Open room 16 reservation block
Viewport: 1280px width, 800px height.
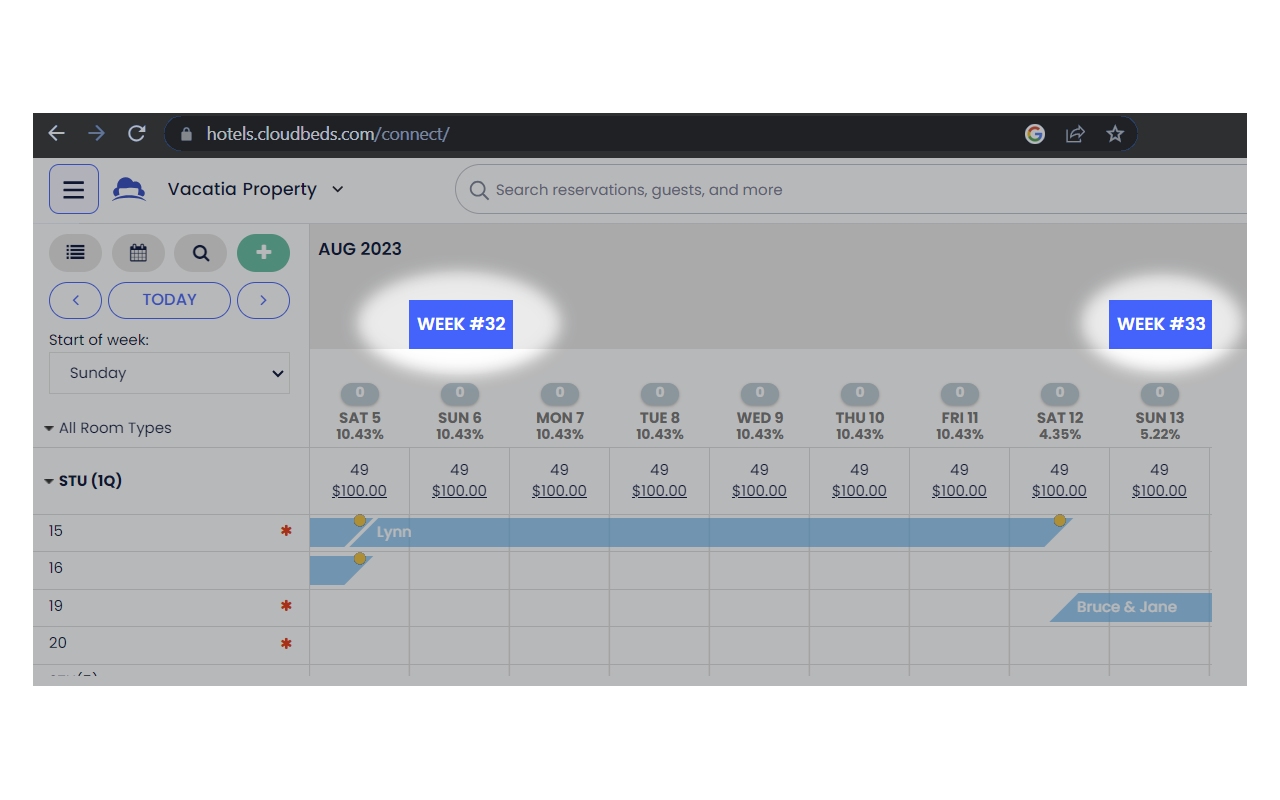[x=340, y=570]
